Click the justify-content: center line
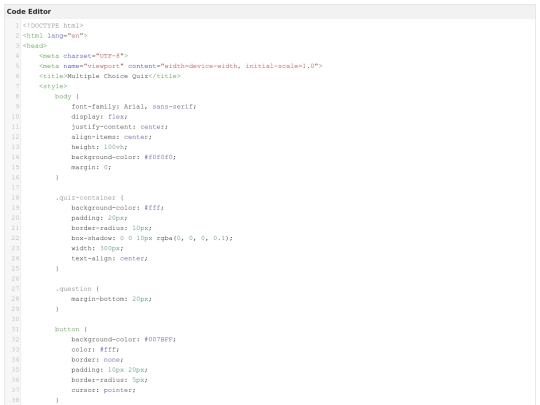540x405 pixels. point(120,127)
